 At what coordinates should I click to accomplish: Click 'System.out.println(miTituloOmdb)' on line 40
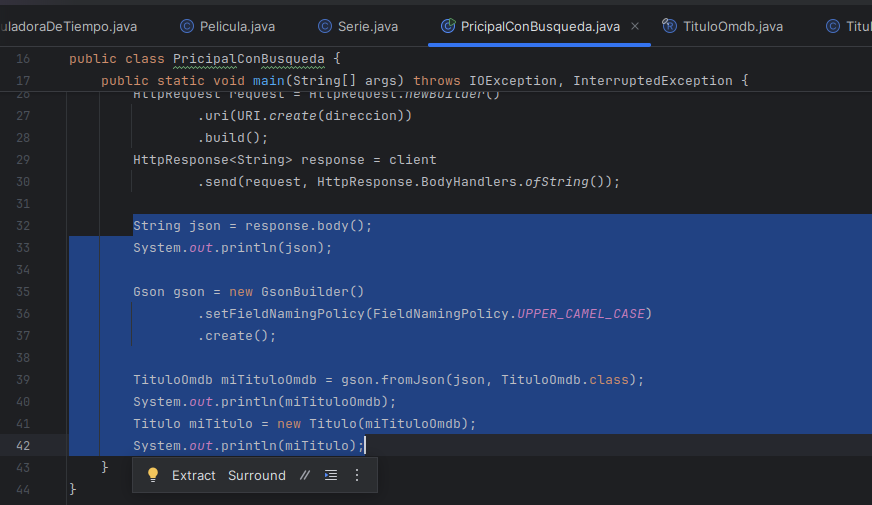260,402
